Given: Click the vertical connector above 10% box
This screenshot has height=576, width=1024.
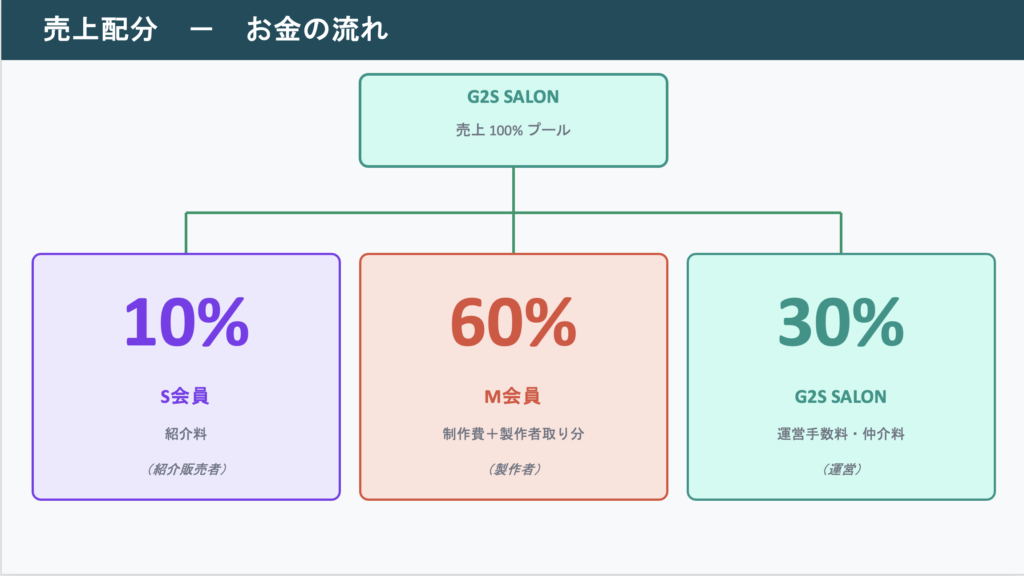Looking at the screenshot, I should point(186,233).
